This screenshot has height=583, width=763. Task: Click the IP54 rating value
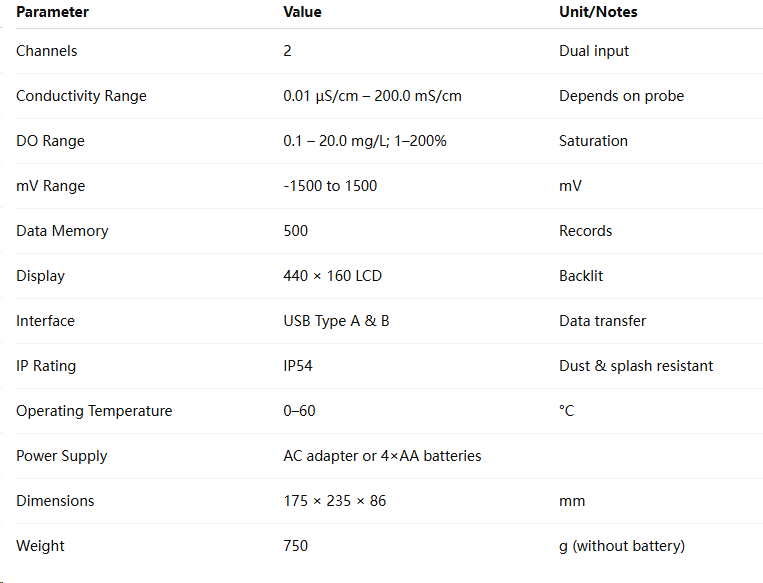click(x=298, y=366)
